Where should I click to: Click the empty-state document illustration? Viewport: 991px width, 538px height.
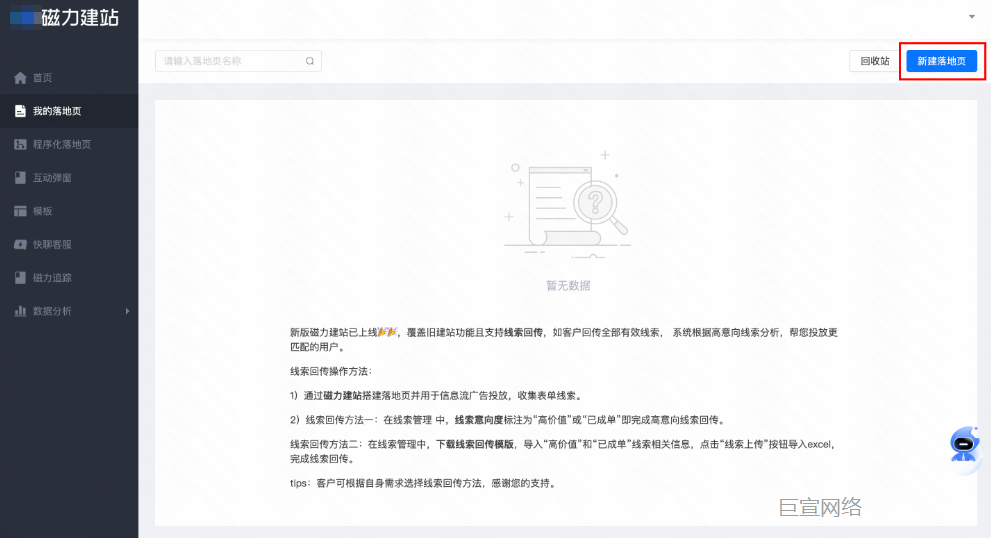(568, 205)
